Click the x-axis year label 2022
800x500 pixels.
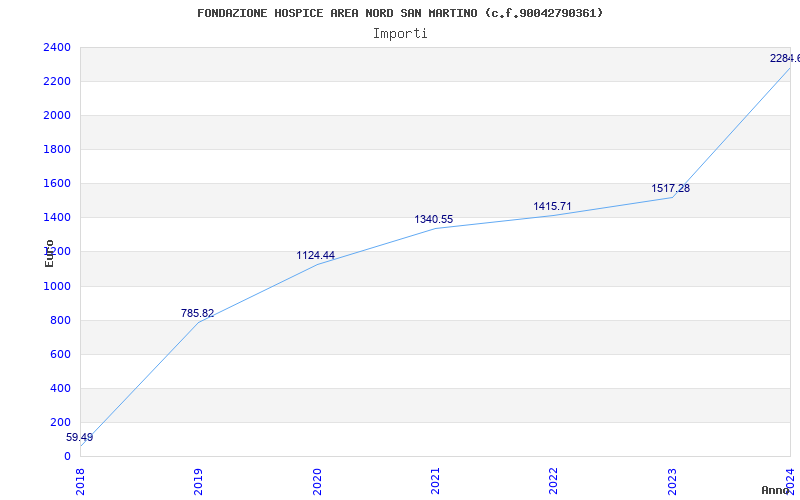(x=554, y=482)
